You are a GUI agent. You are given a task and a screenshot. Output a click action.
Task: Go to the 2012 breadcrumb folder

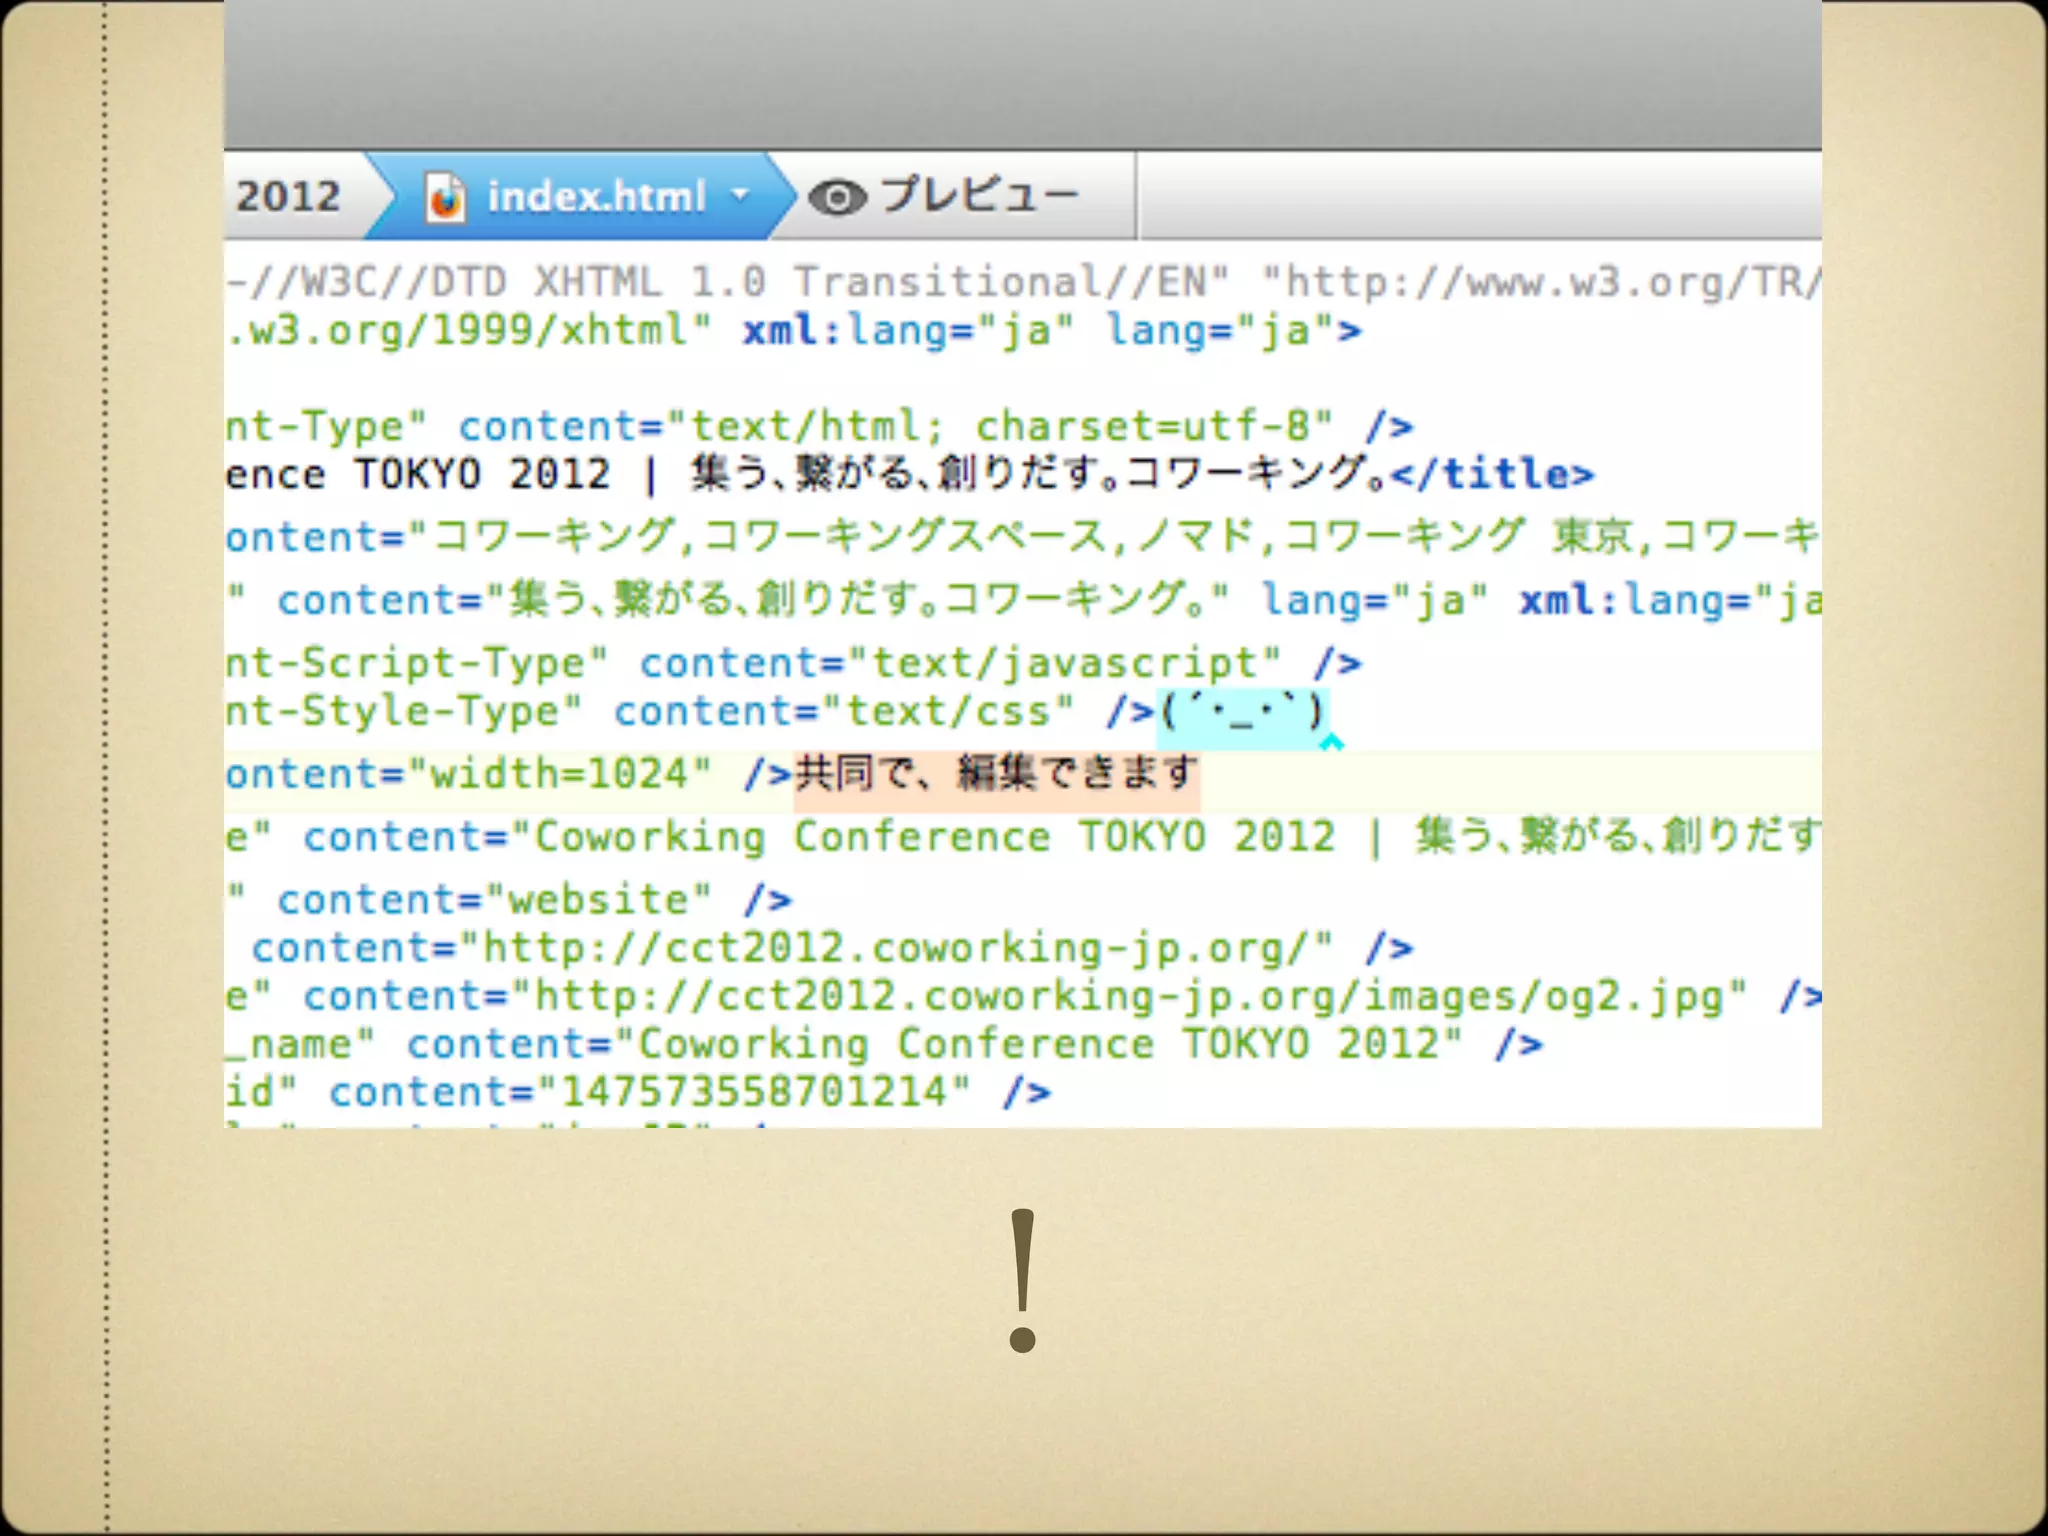[x=288, y=196]
